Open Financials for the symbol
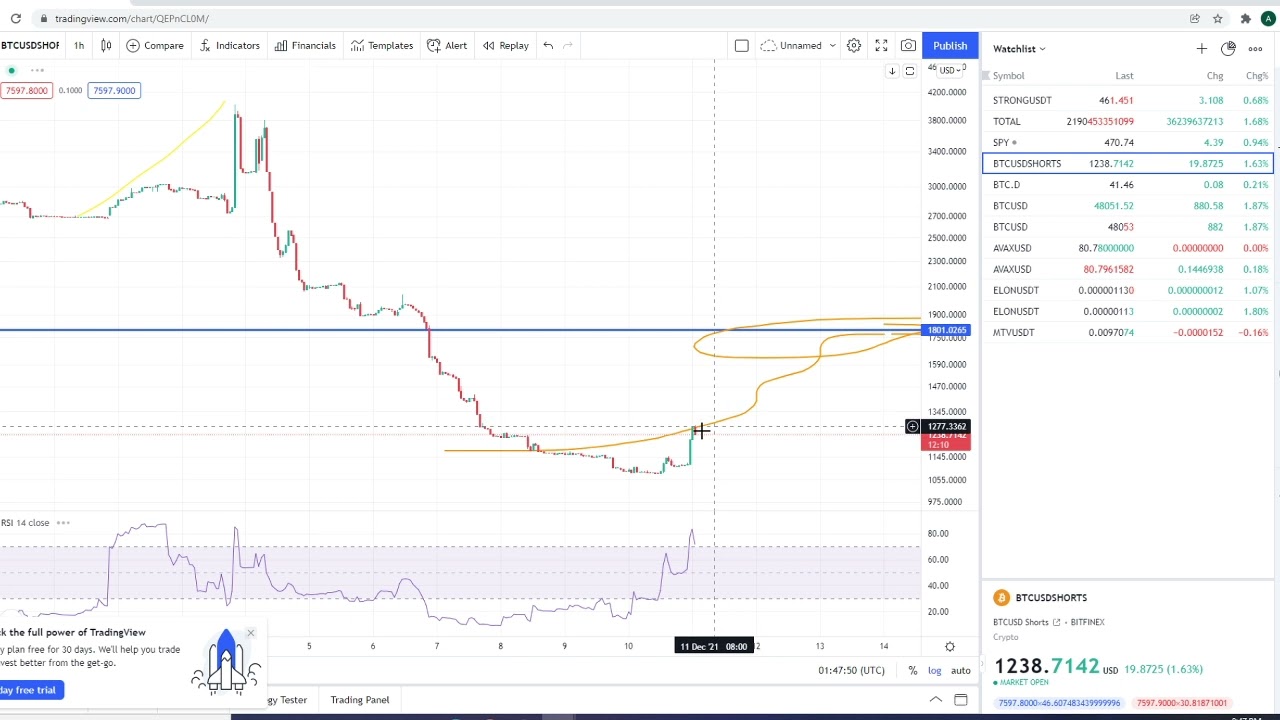Viewport: 1280px width, 720px height. point(305,45)
